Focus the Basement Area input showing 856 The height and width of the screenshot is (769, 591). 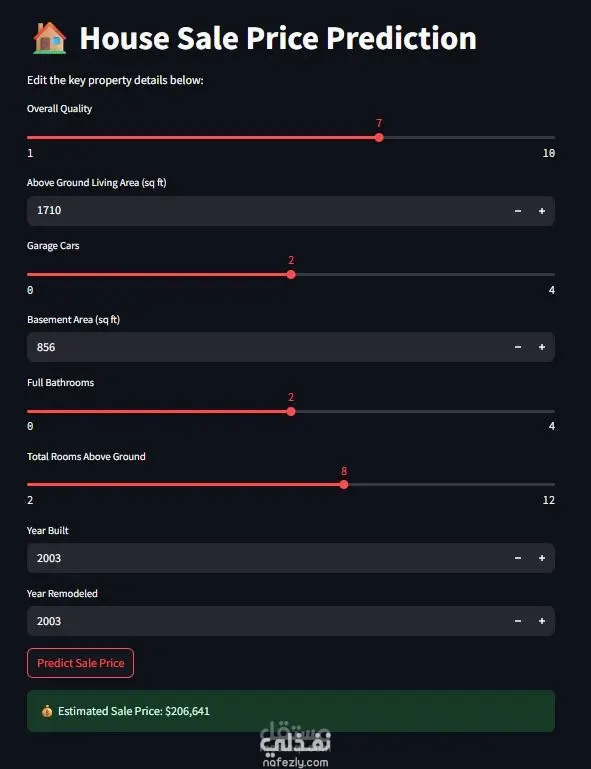click(x=267, y=347)
